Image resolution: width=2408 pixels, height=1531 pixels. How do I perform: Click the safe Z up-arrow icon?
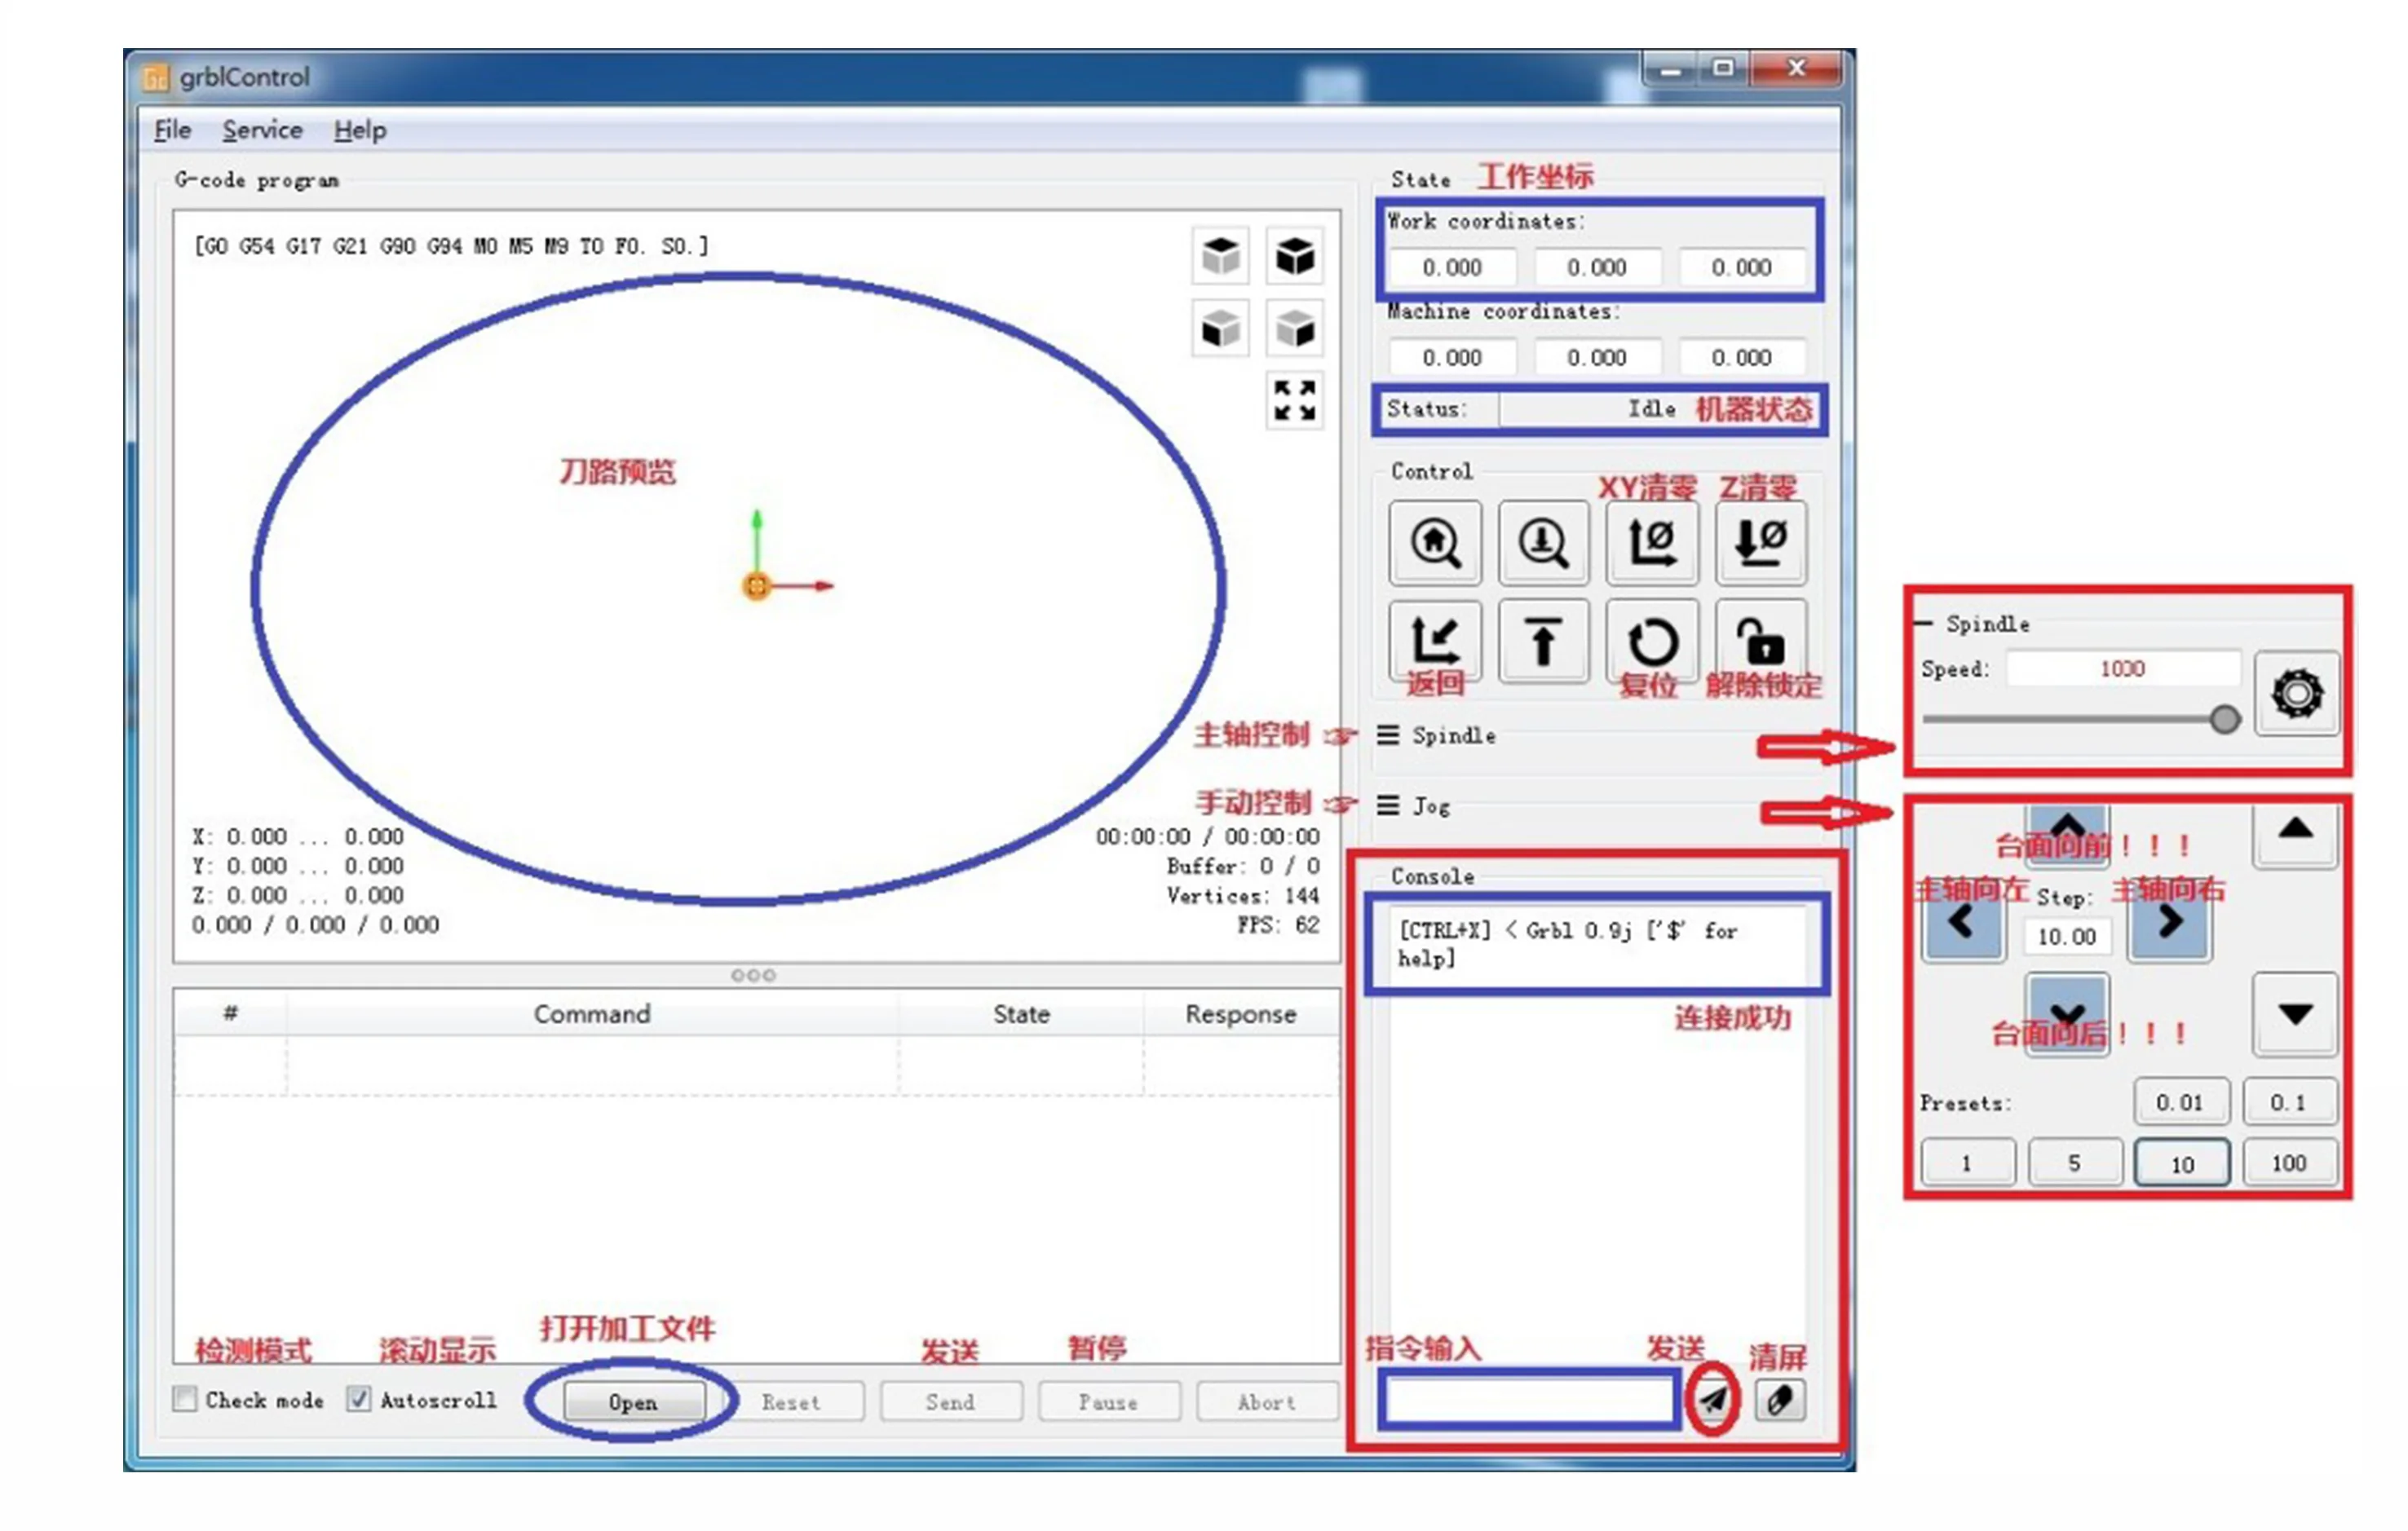coord(1543,641)
